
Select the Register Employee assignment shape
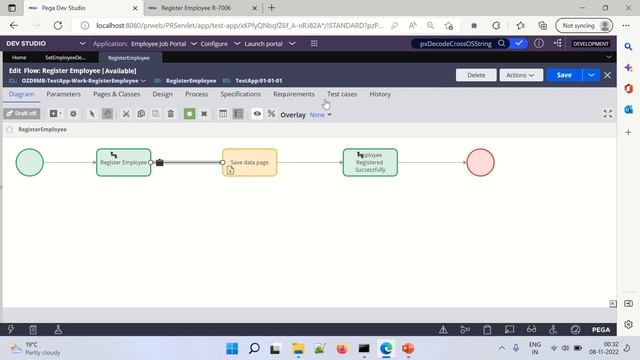pyautogui.click(x=124, y=162)
